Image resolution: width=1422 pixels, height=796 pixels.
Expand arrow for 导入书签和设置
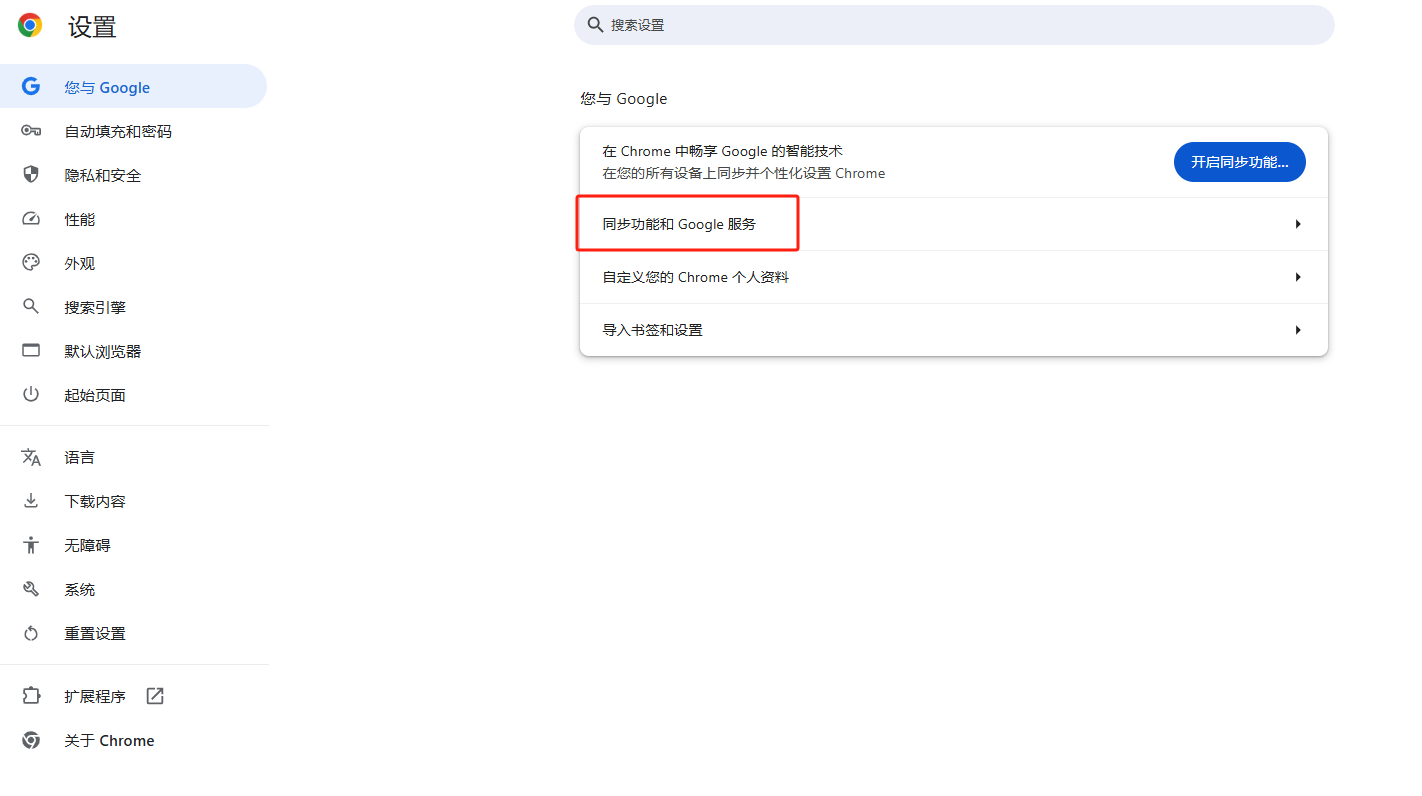(x=1298, y=330)
